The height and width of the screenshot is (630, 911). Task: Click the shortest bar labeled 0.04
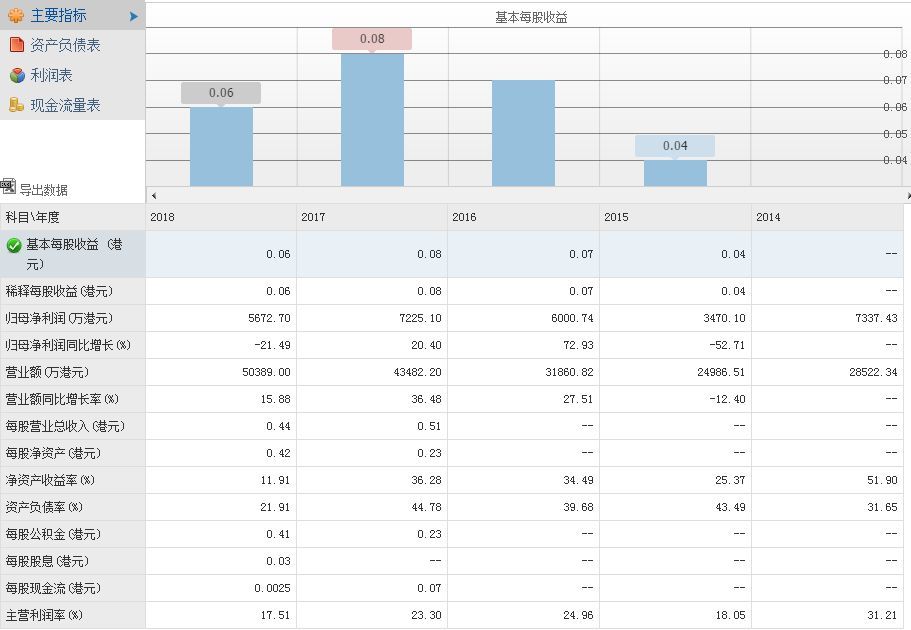coord(675,173)
